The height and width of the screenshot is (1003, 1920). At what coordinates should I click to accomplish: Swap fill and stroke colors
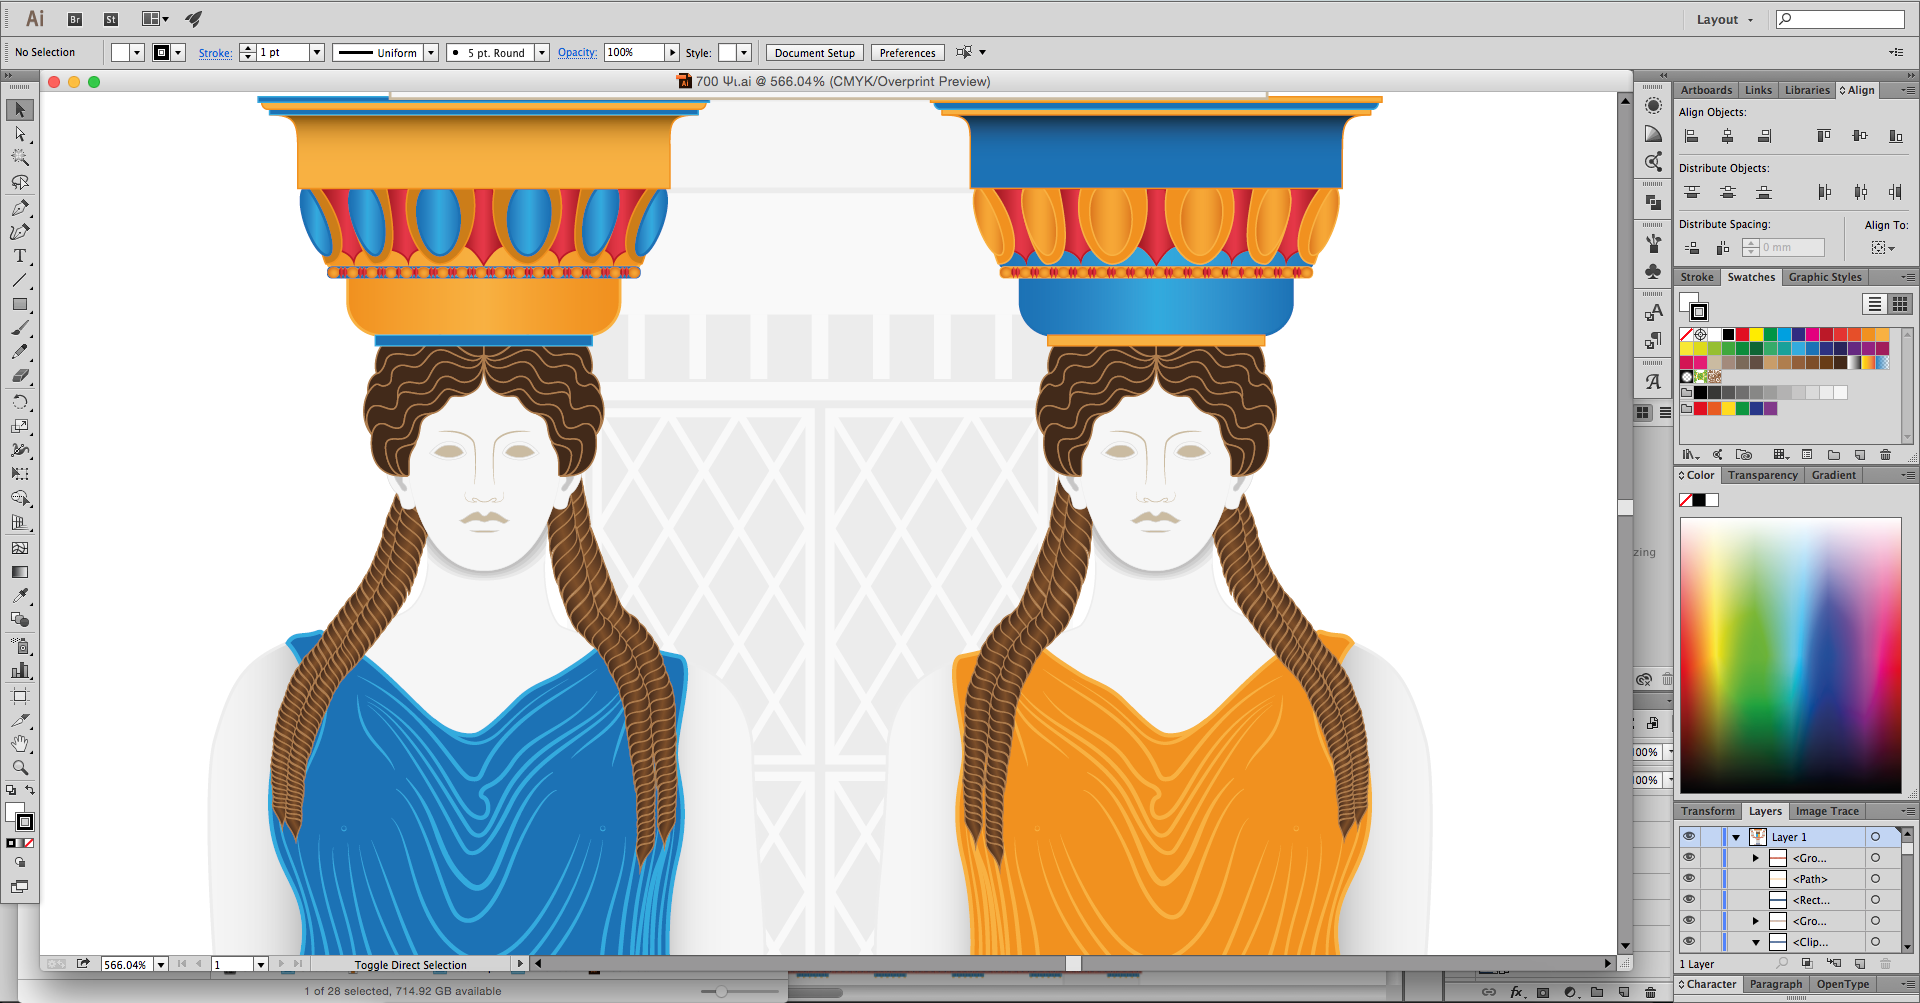(30, 790)
